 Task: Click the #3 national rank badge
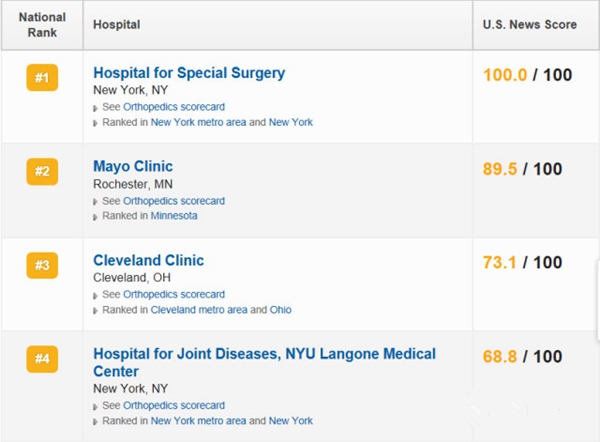coord(42,265)
